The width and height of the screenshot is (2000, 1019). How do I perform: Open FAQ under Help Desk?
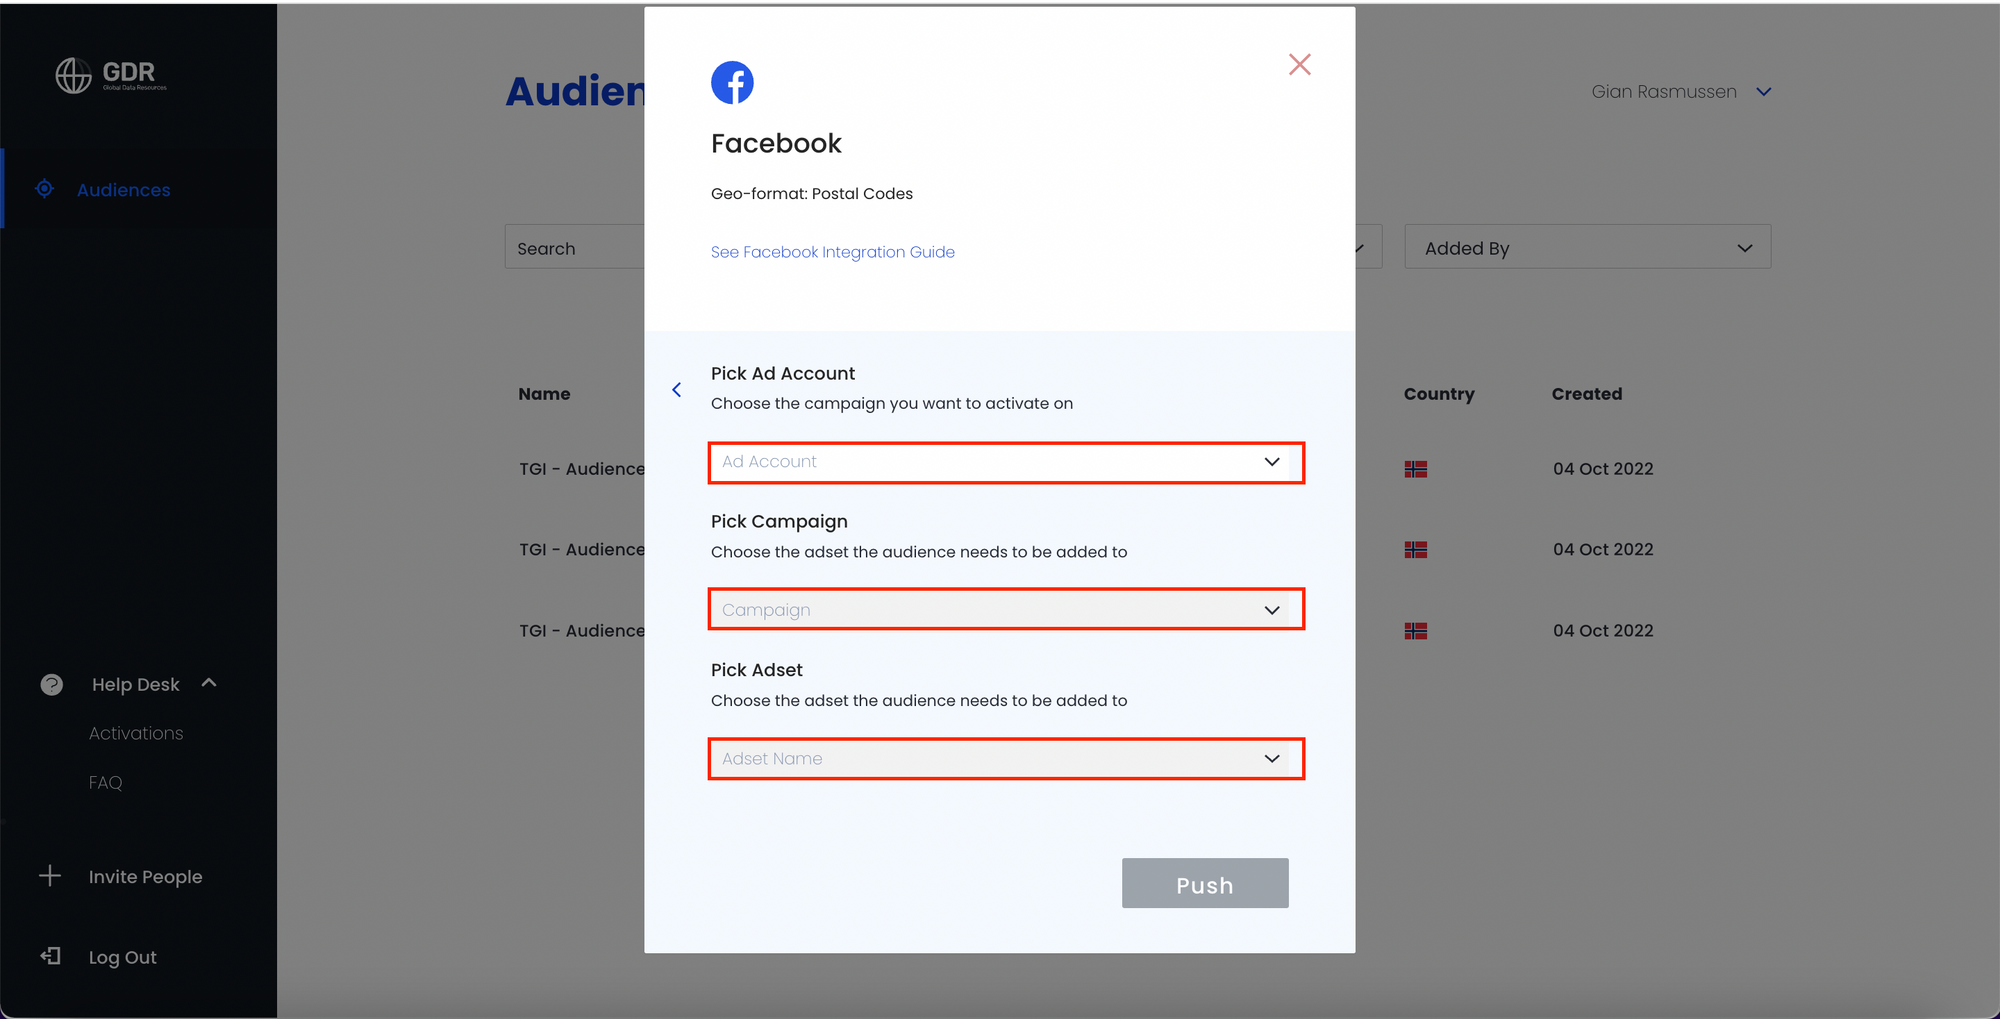105,782
